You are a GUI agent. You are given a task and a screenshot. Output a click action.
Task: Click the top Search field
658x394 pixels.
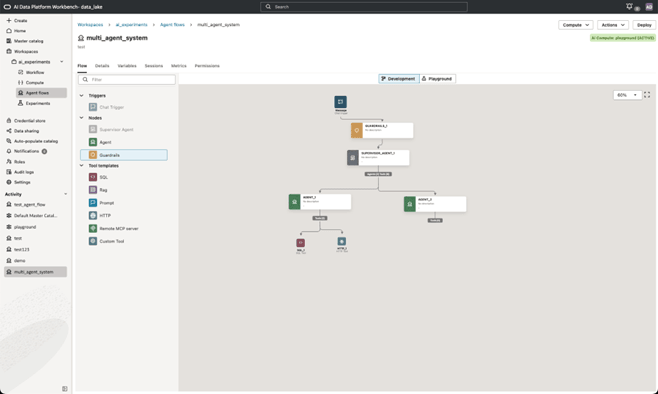363,7
